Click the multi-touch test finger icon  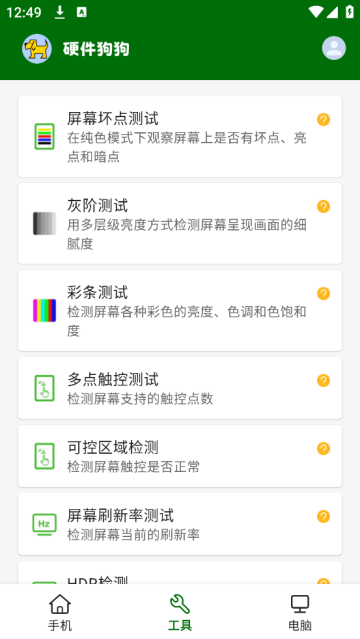(44, 388)
